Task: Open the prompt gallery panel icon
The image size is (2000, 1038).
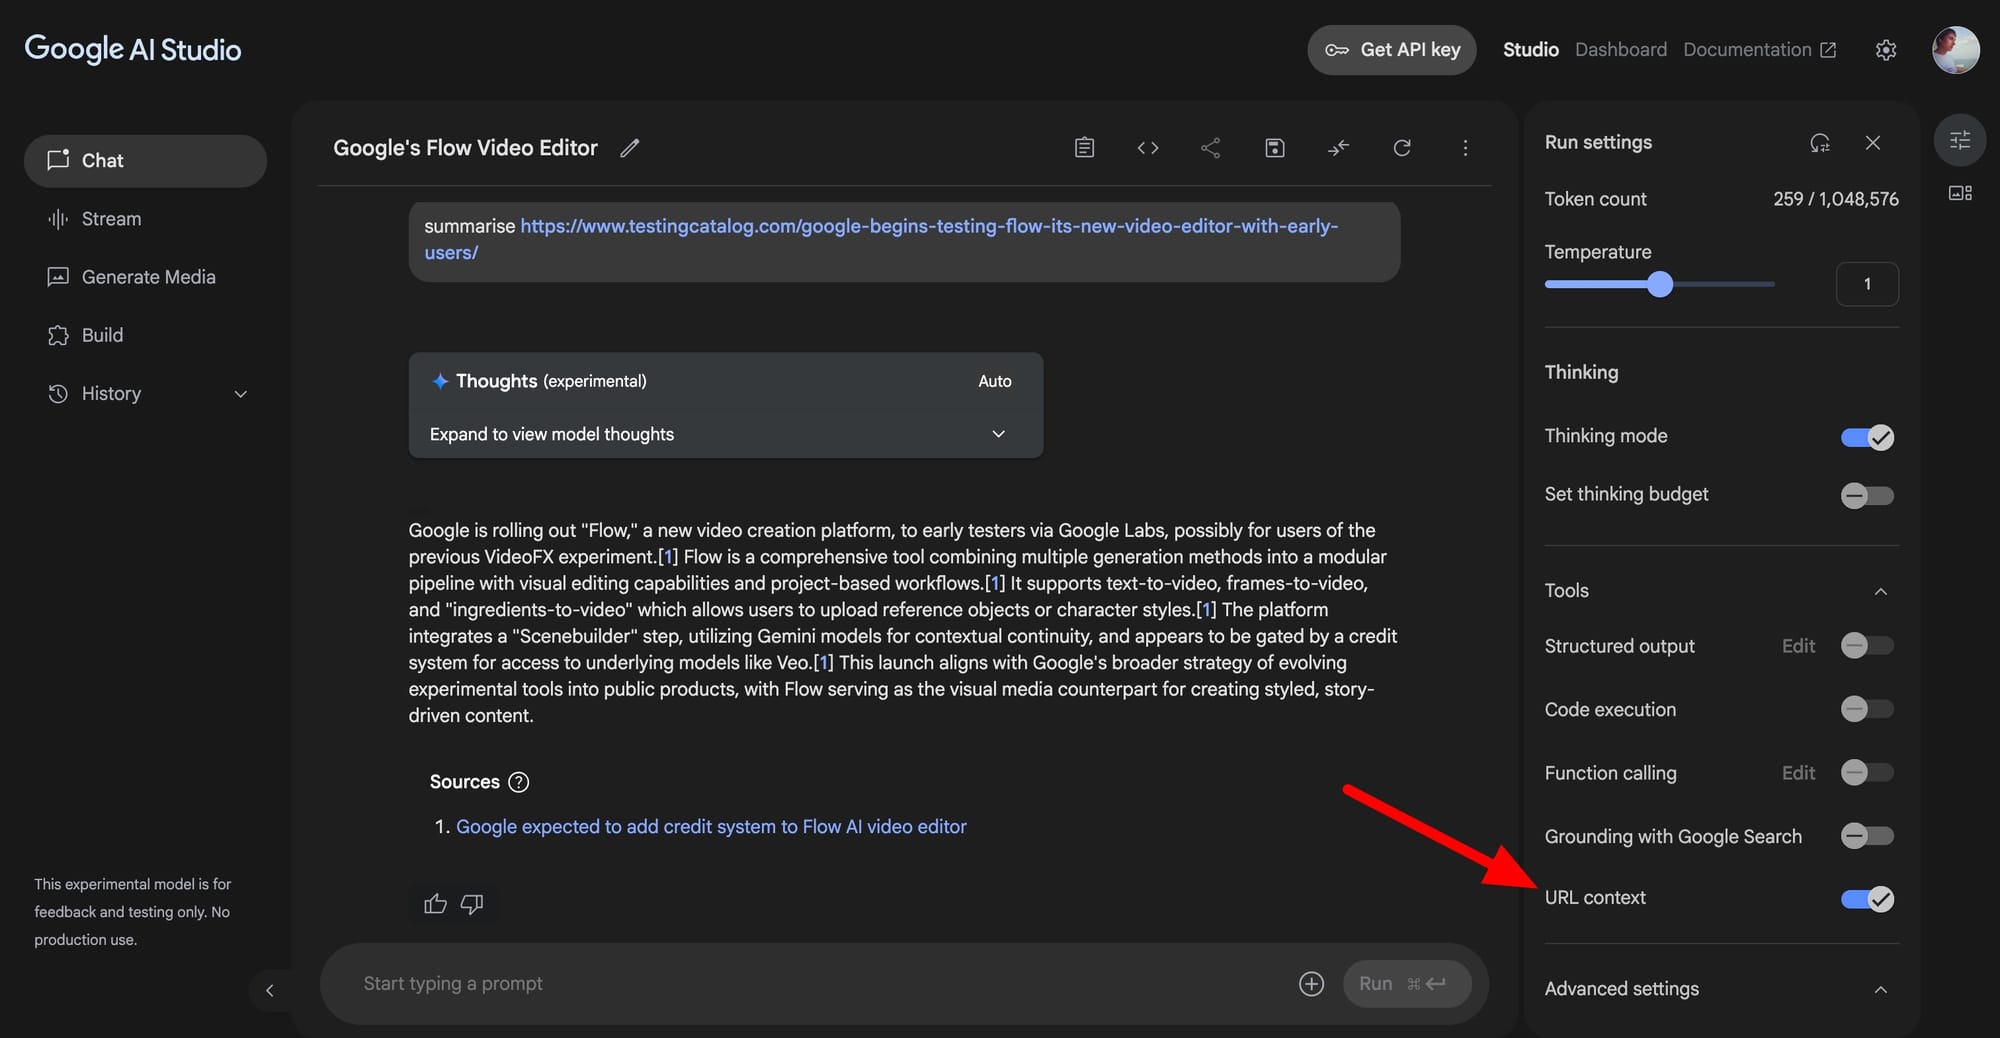Action: pyautogui.click(x=1960, y=193)
